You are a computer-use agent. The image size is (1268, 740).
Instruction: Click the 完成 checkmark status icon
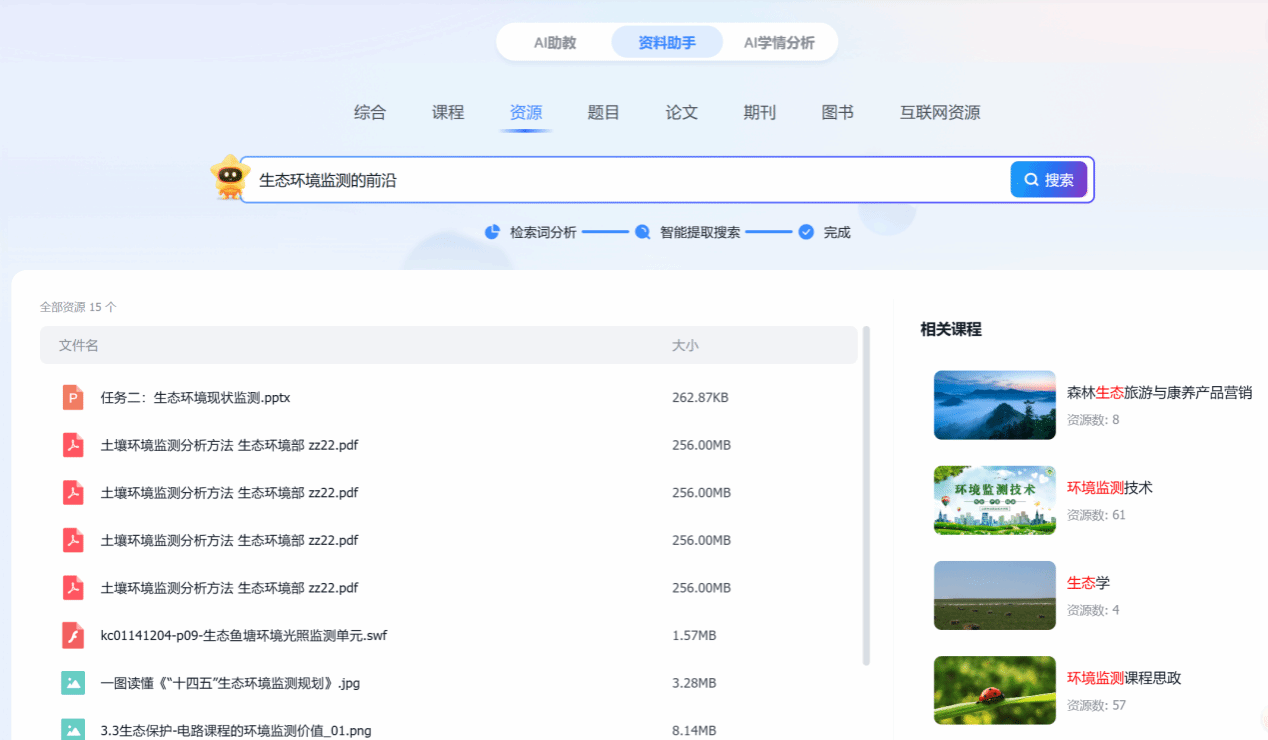click(806, 232)
